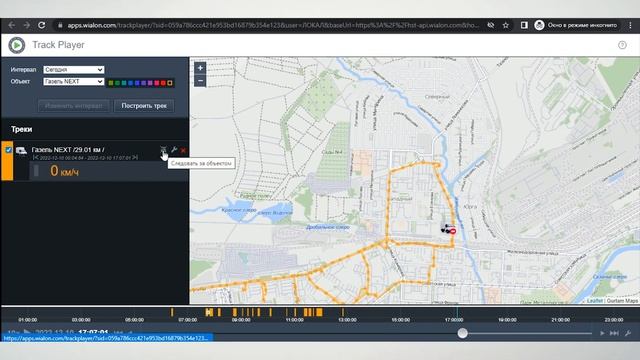This screenshot has width=640, height=360.
Task: Click the site lock icon in address bar
Action: (x=60, y=25)
